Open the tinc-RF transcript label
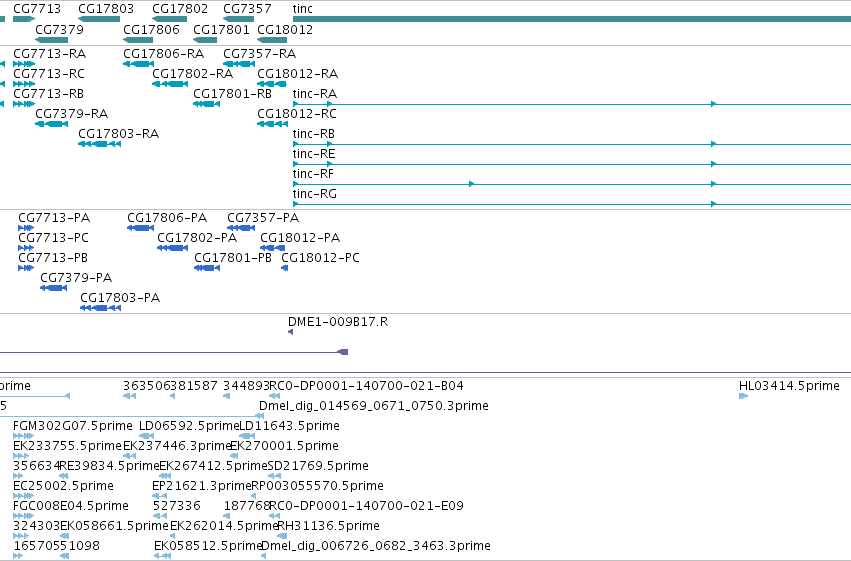The width and height of the screenshot is (851, 561). [313, 174]
